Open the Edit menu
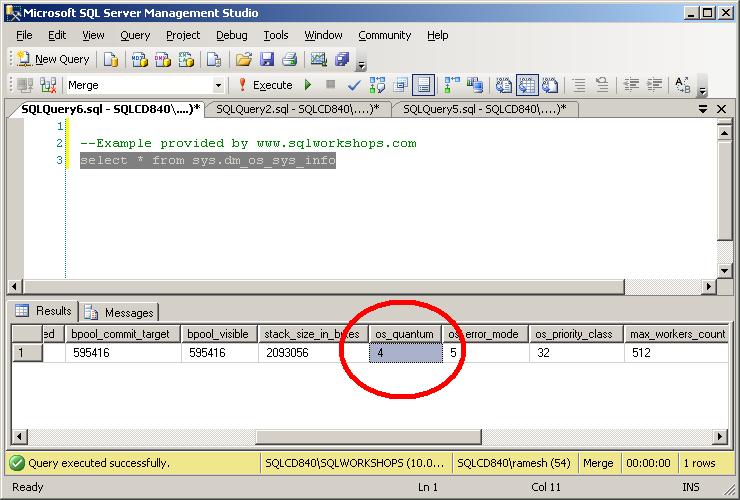 click(57, 35)
